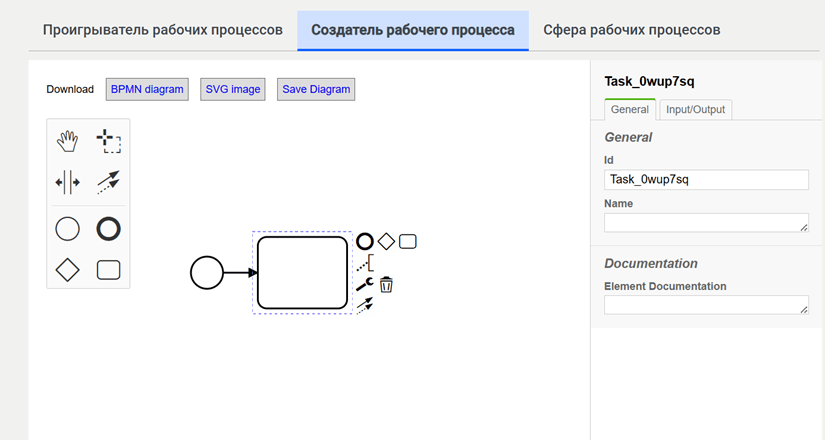Download the SVG image
The height and width of the screenshot is (440, 825).
pos(233,89)
